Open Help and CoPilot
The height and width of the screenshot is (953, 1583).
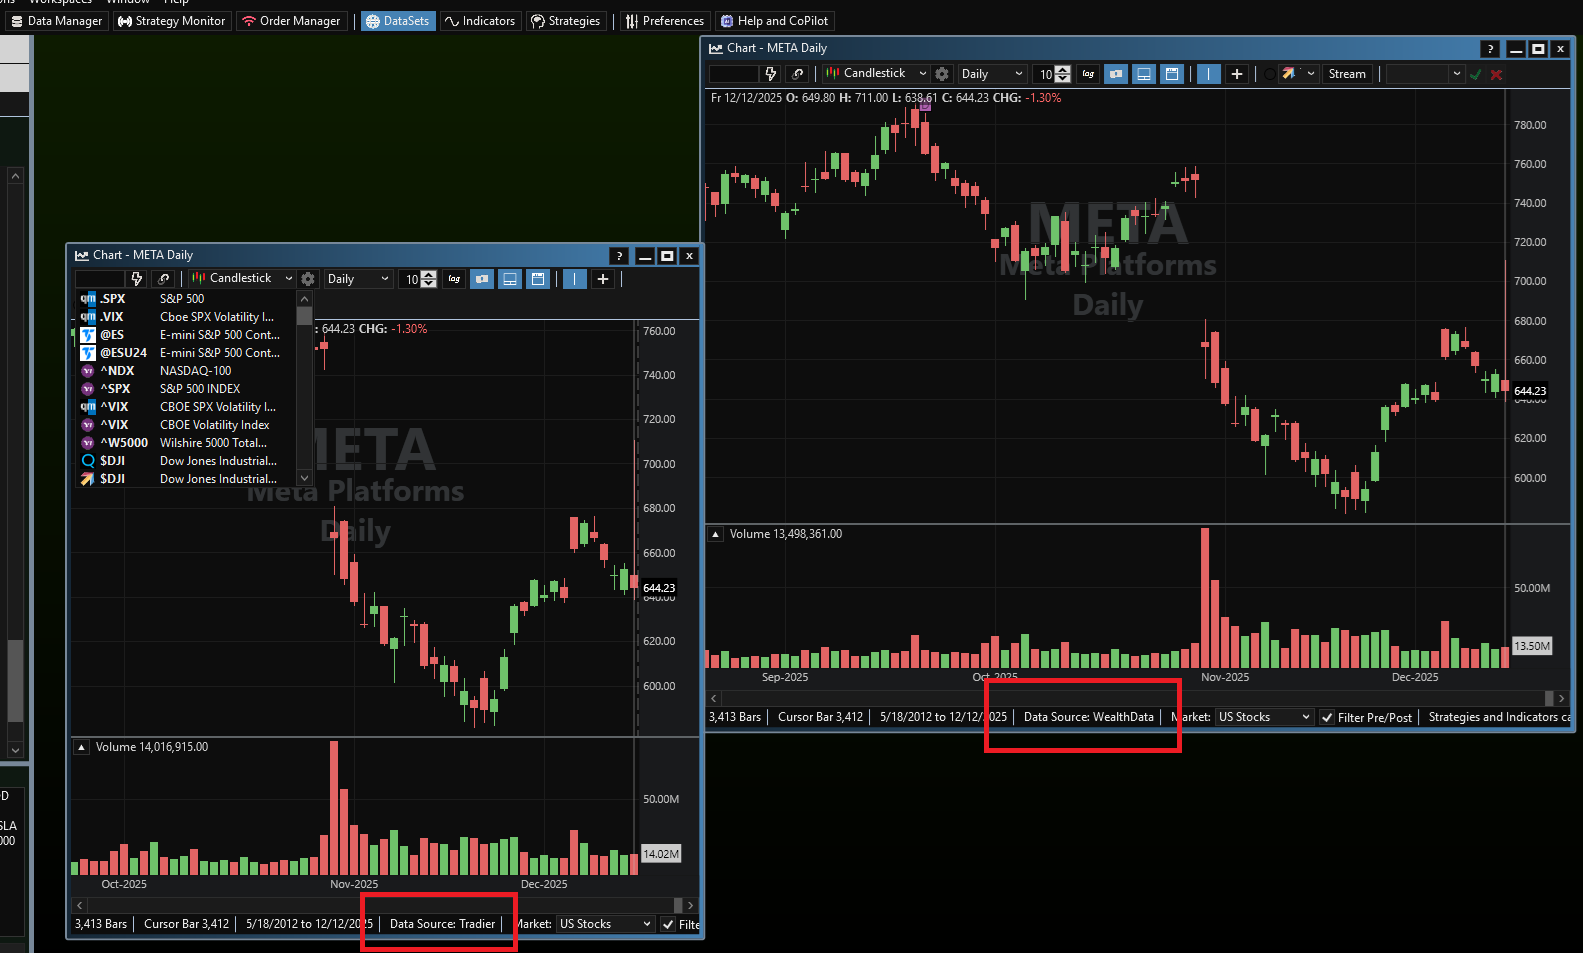(x=775, y=21)
